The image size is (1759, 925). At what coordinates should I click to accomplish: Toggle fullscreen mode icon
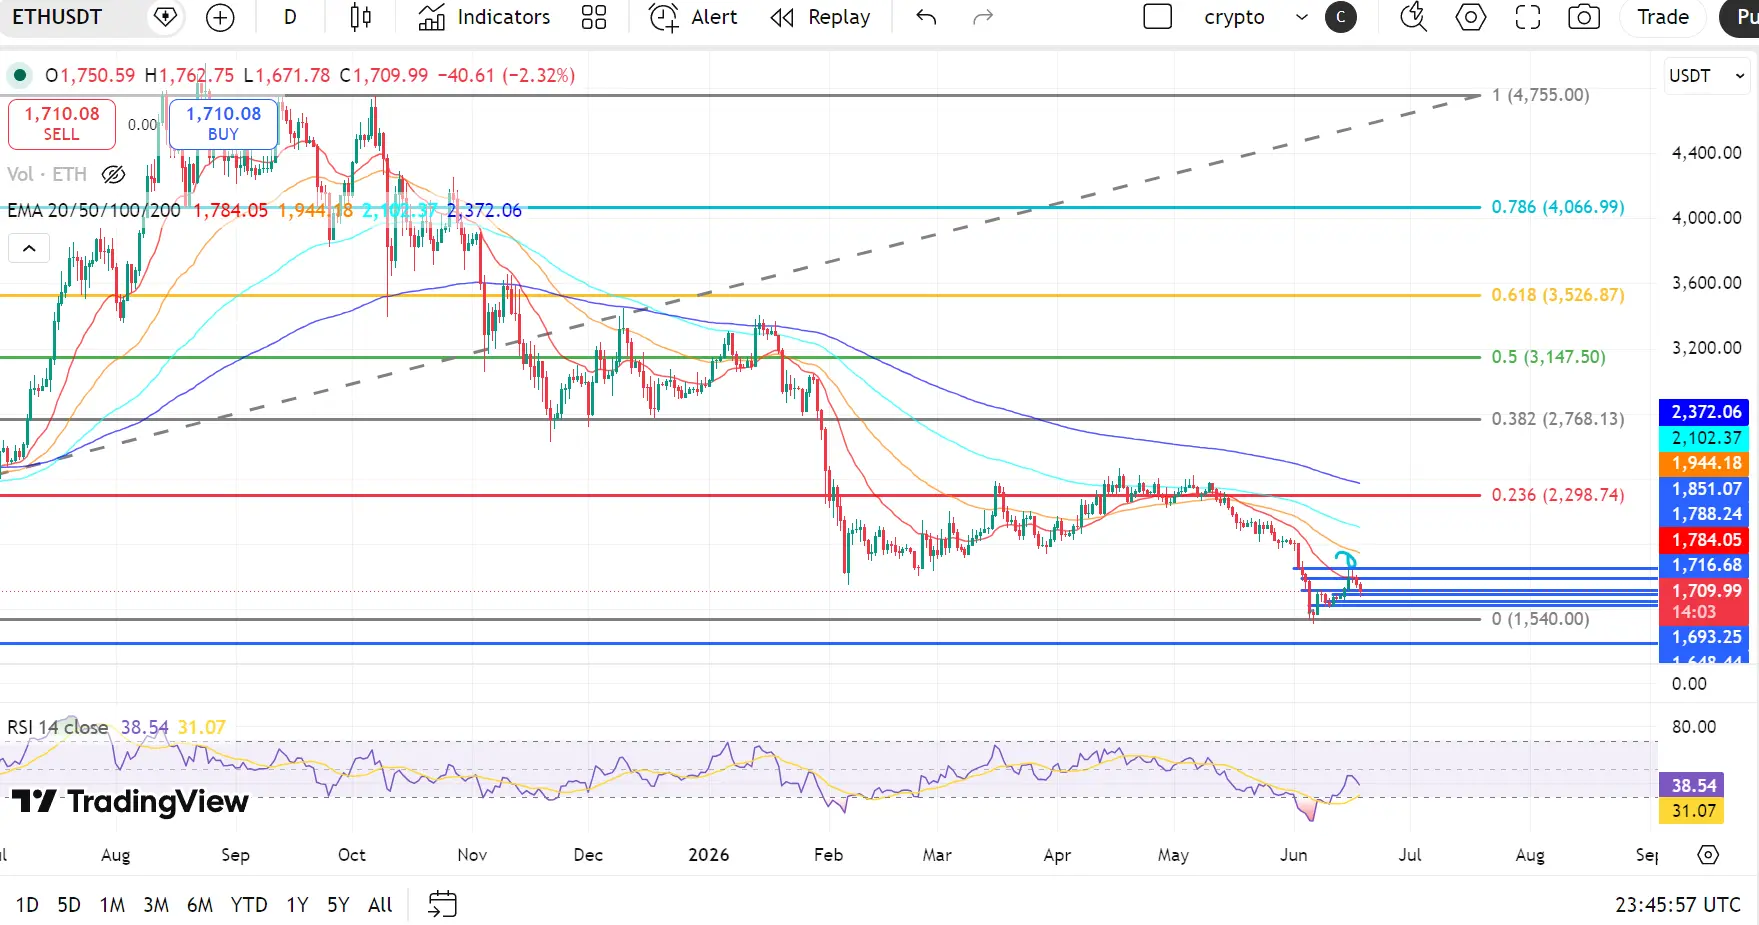click(1527, 17)
